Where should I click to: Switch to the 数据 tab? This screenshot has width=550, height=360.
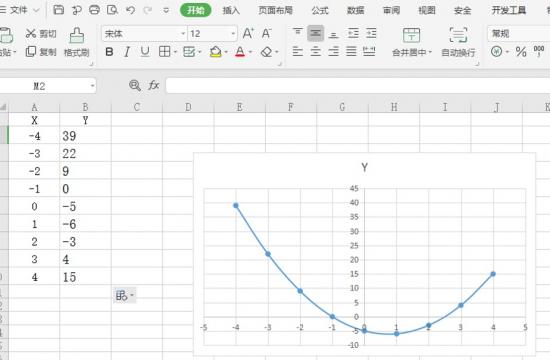[355, 10]
